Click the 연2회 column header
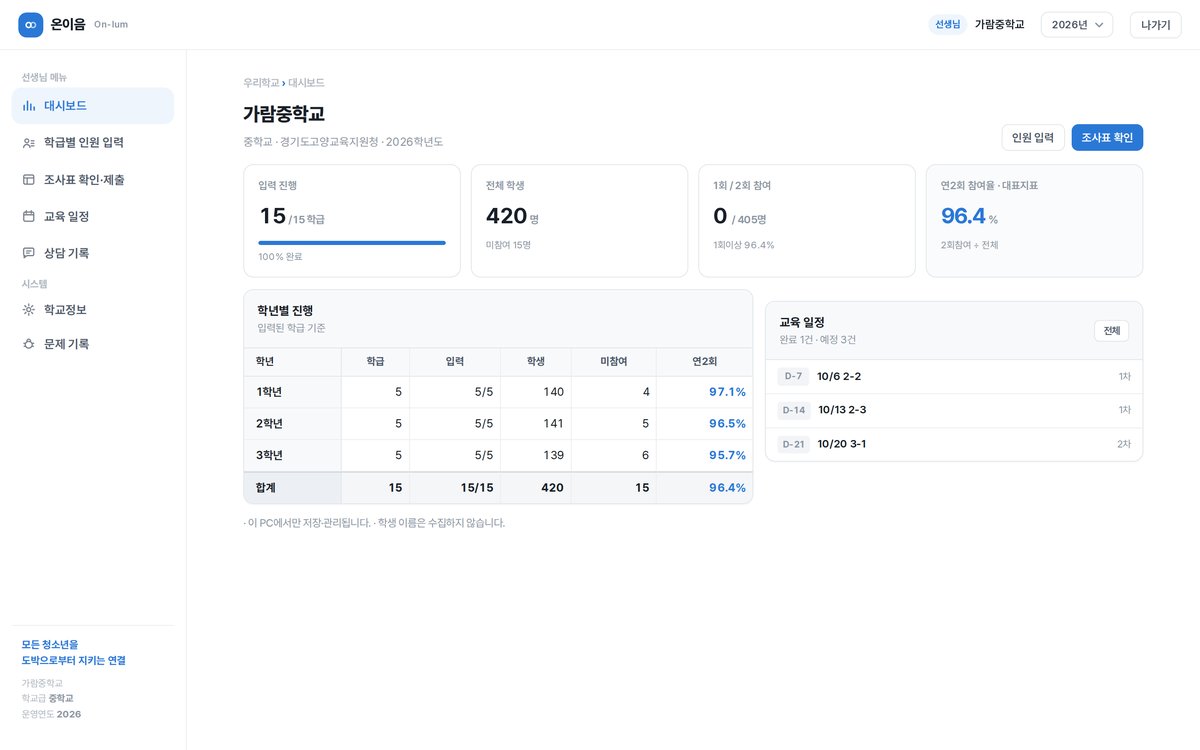The image size is (1200, 750). click(705, 361)
